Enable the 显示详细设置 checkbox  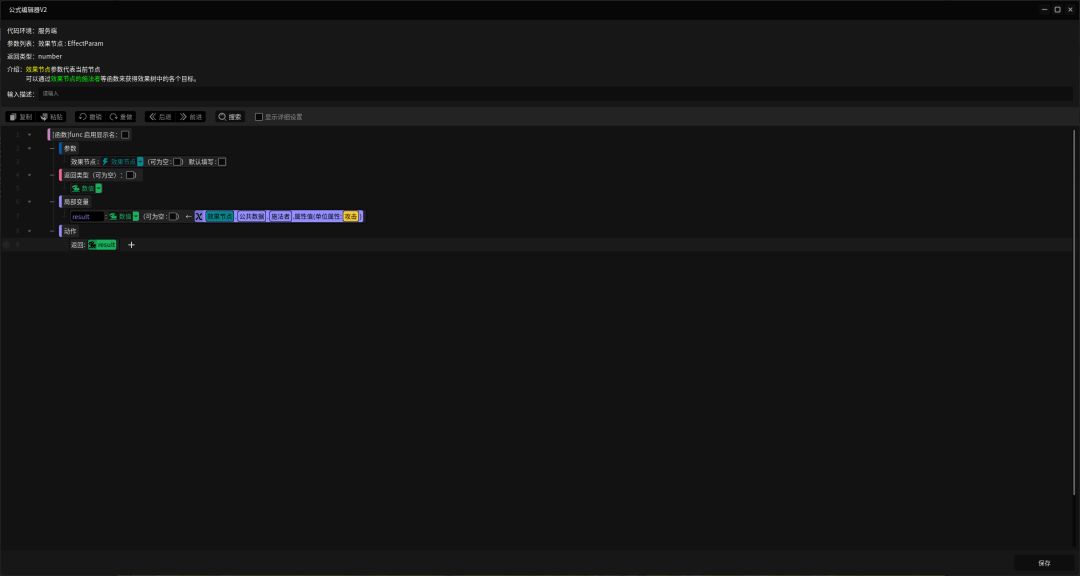click(259, 117)
